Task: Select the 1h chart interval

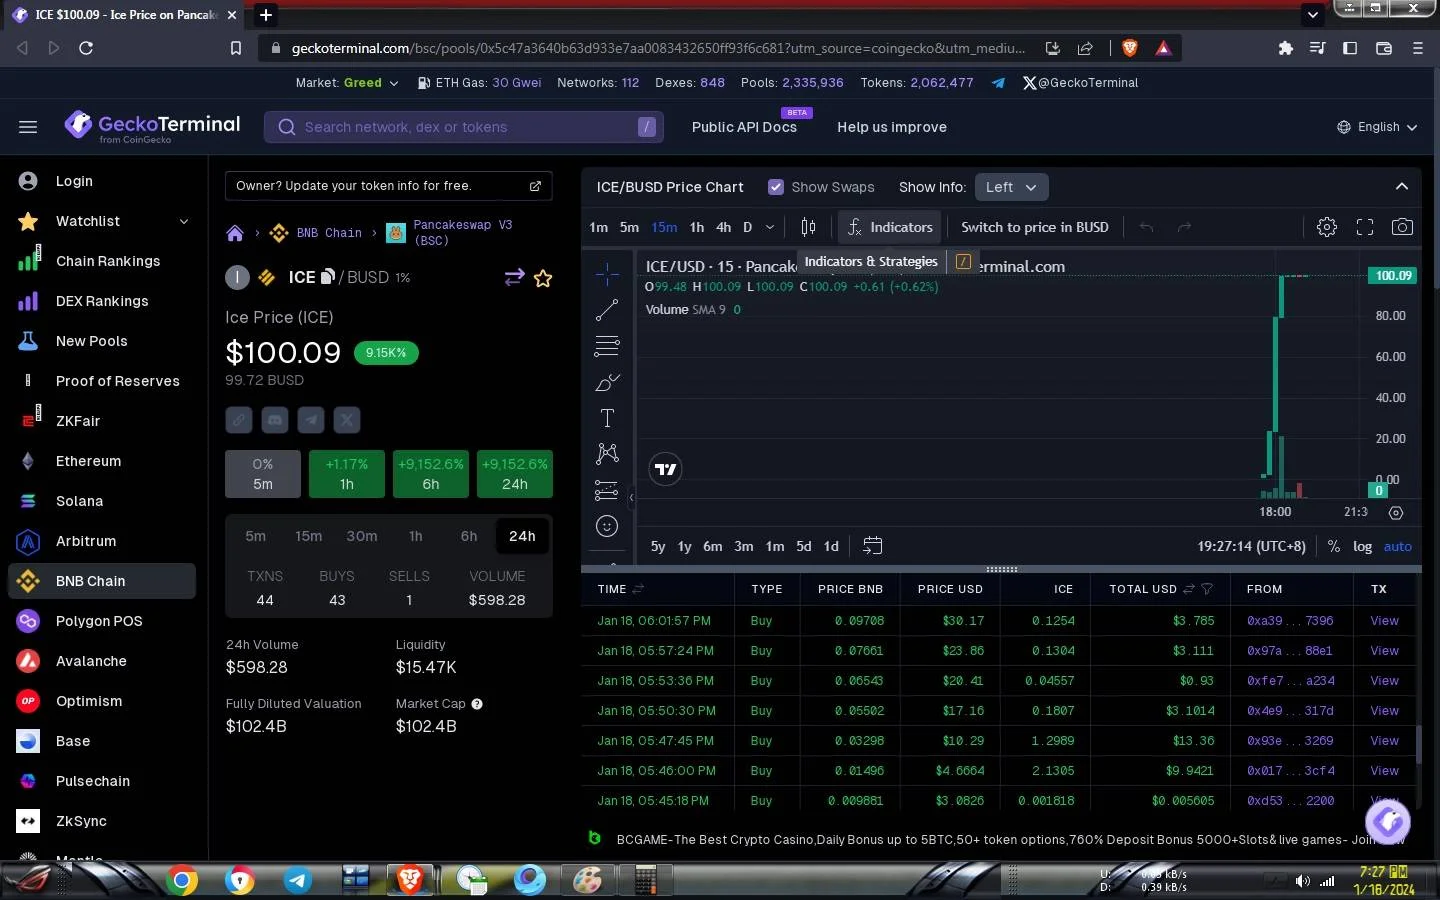Action: 697,227
